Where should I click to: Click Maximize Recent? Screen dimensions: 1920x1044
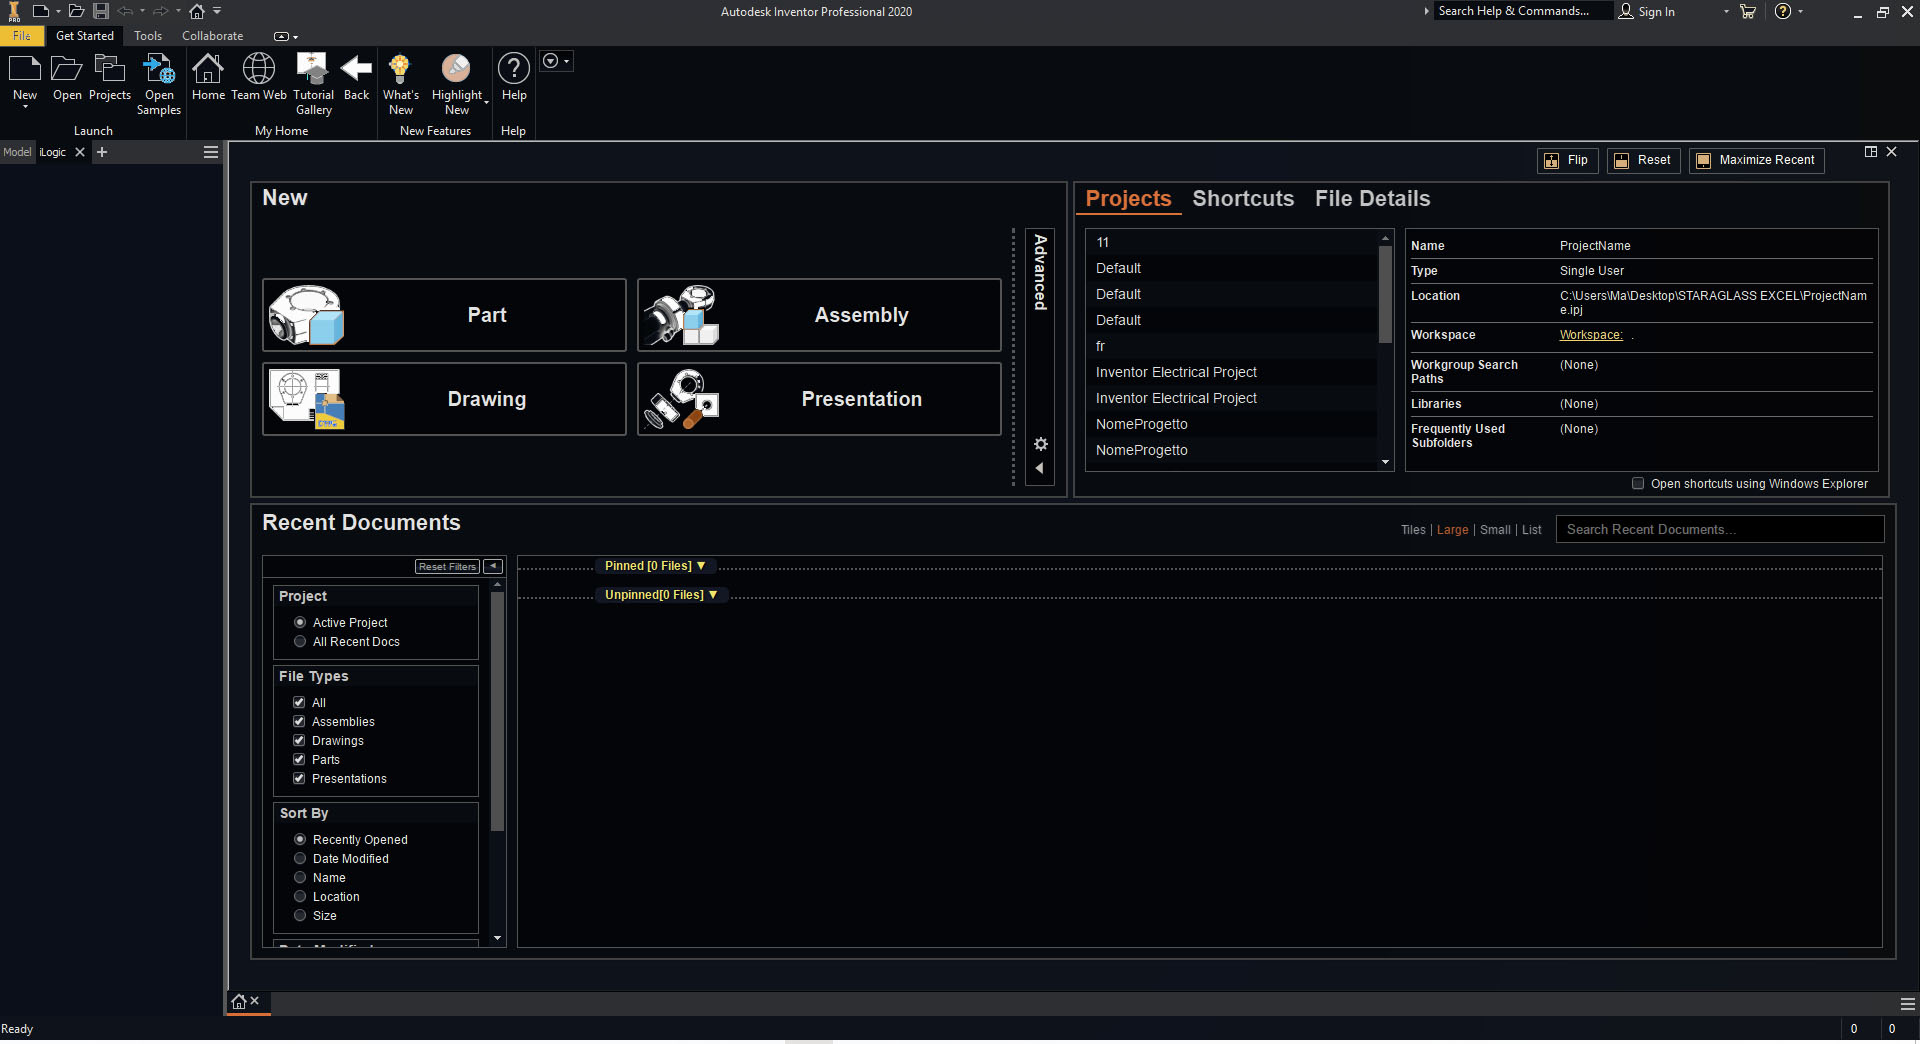click(x=1756, y=160)
